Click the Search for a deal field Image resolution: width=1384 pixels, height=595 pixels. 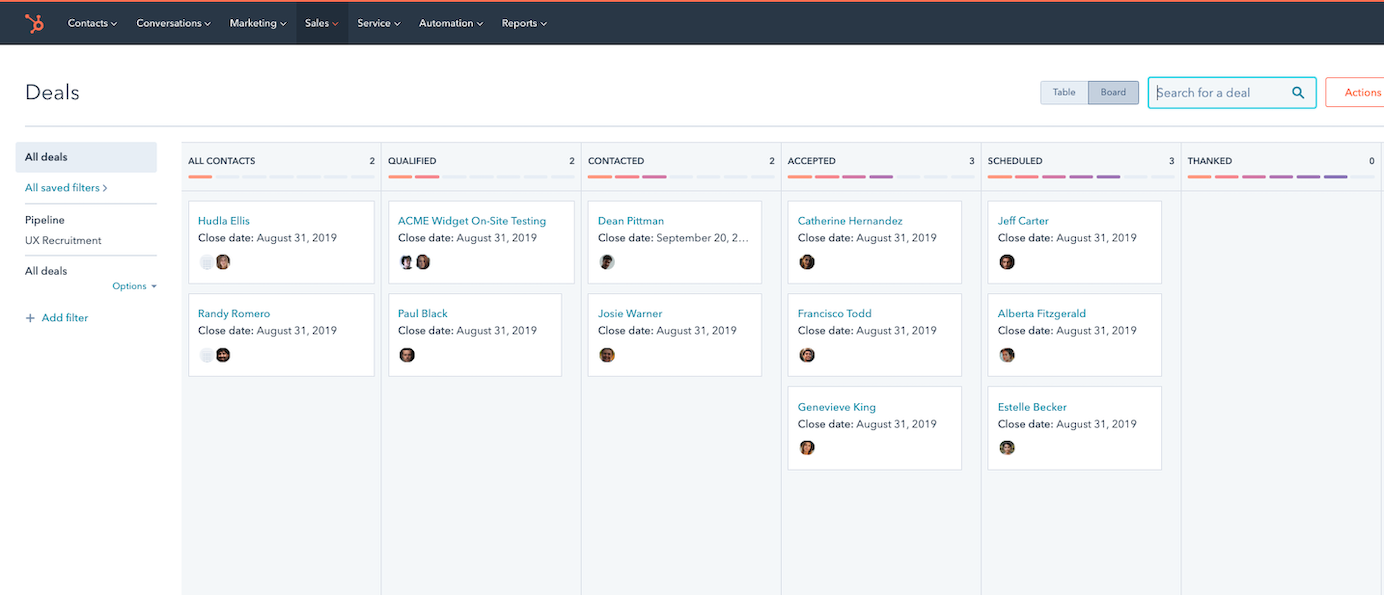[x=1220, y=93]
